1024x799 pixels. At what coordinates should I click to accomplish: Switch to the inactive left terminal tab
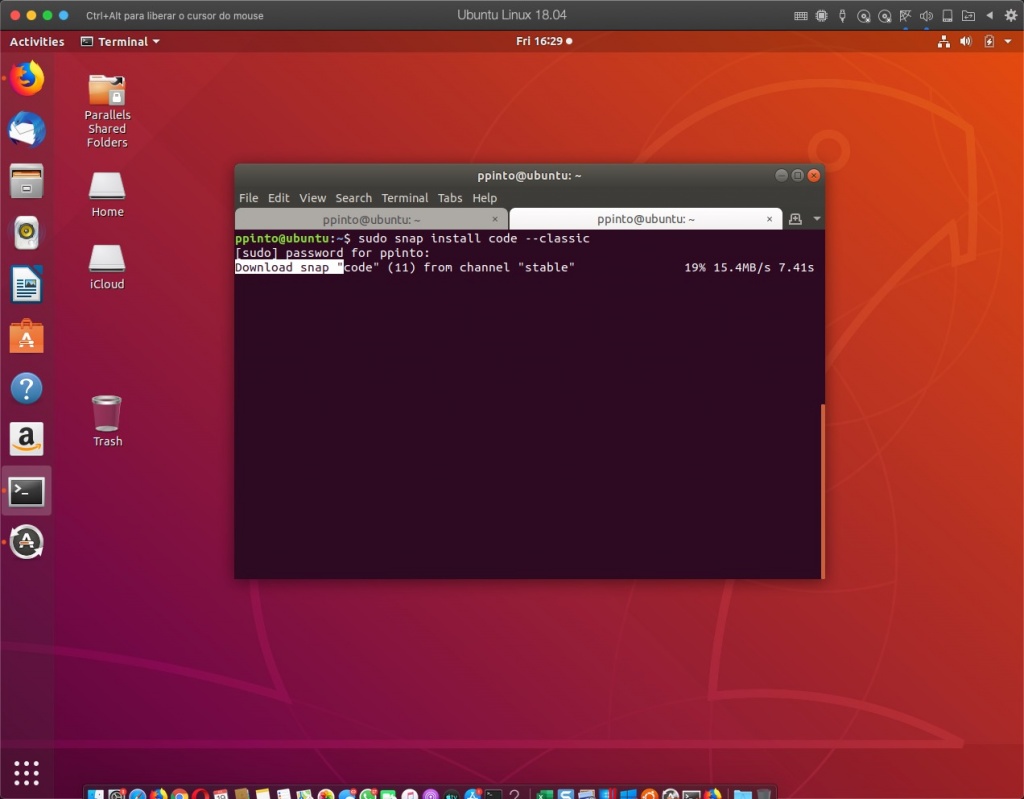click(x=371, y=220)
